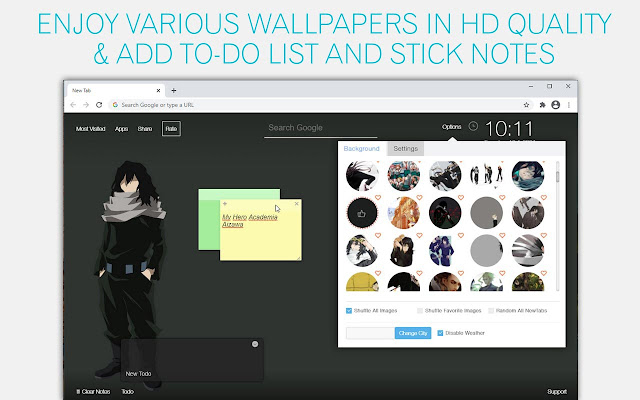
Task: Select the orange sunset wallpaper thumbnail
Action: (403, 213)
